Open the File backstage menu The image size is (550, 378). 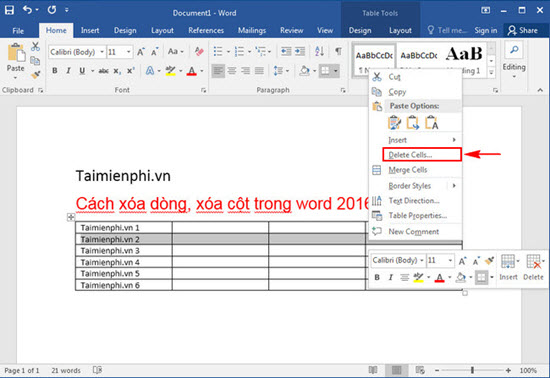pyautogui.click(x=18, y=31)
